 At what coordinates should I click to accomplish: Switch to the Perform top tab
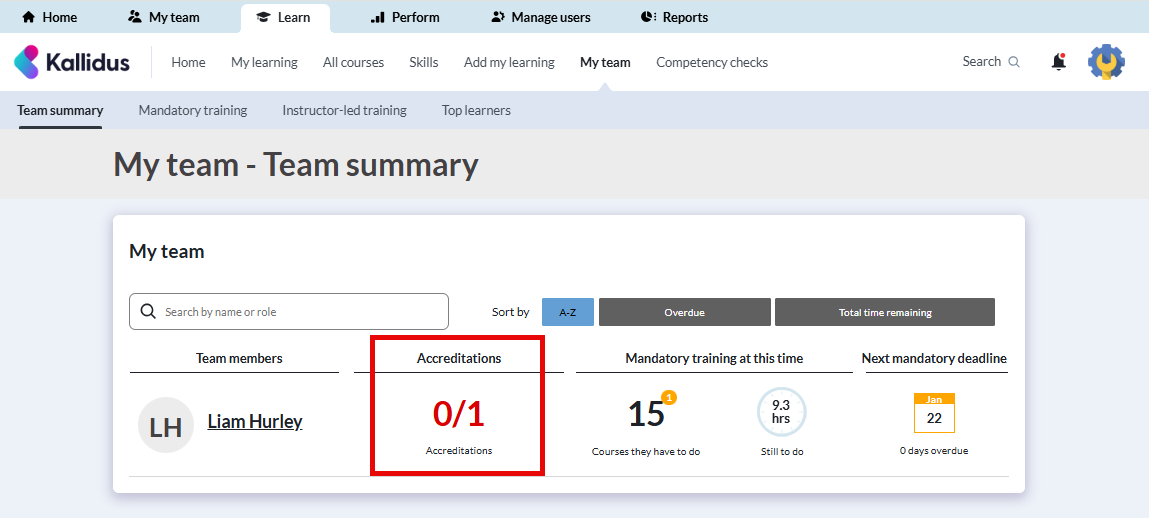click(x=404, y=17)
